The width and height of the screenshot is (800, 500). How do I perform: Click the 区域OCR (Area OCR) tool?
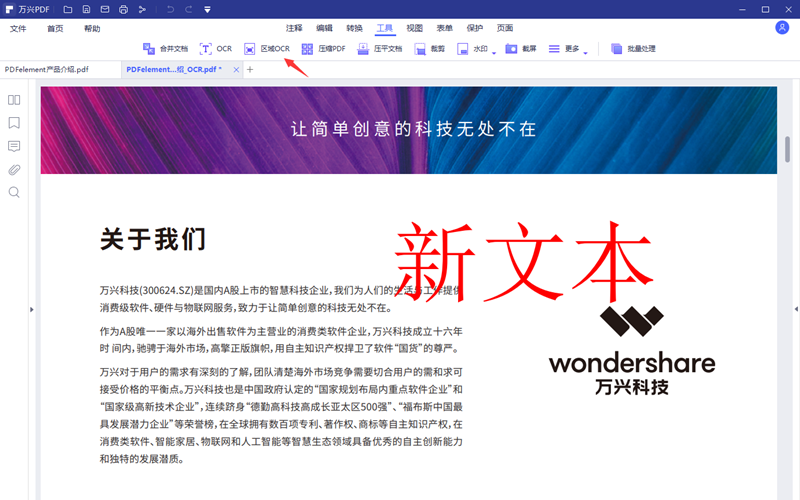267,48
